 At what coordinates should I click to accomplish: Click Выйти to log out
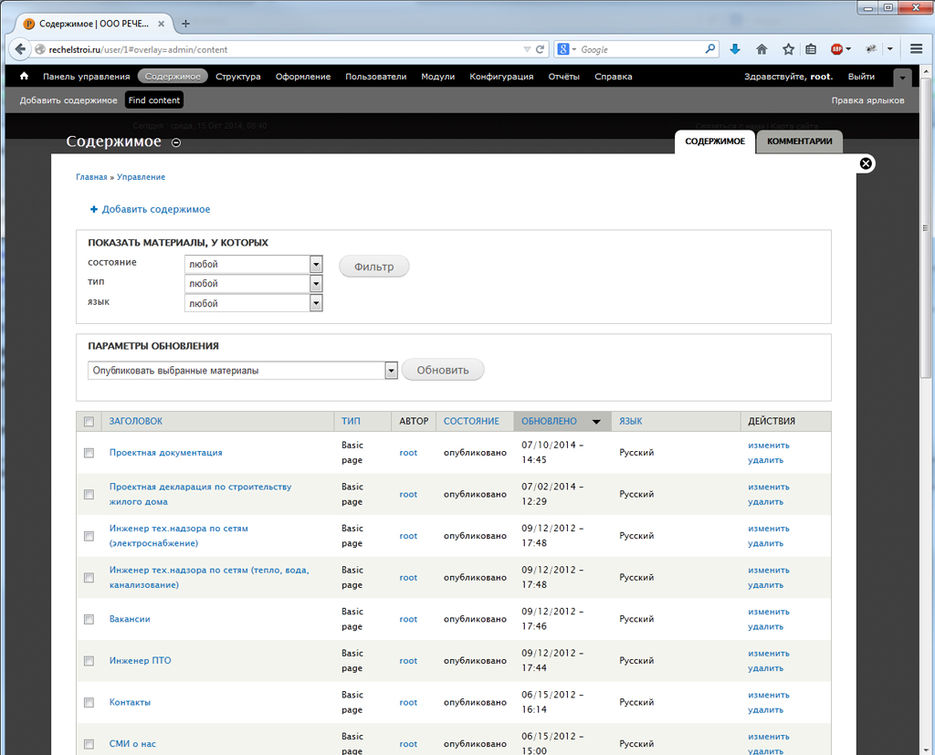tap(861, 76)
